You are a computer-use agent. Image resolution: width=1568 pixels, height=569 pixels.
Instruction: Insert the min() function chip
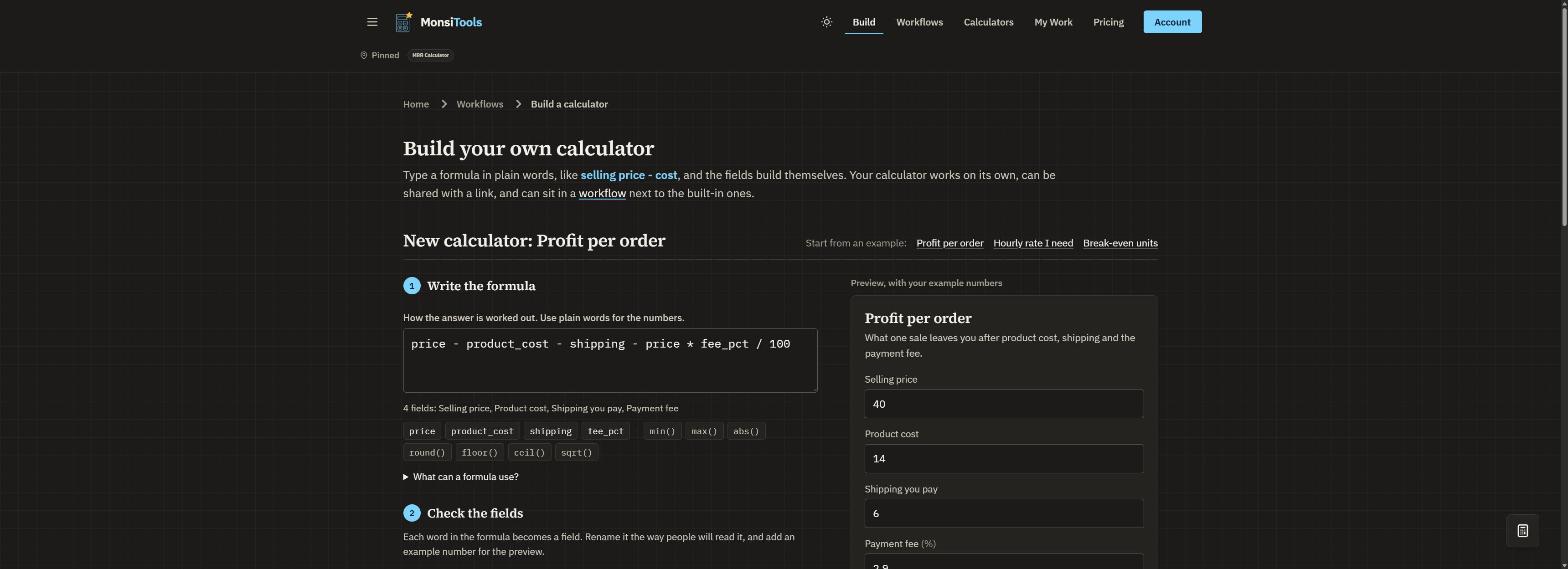tap(662, 431)
